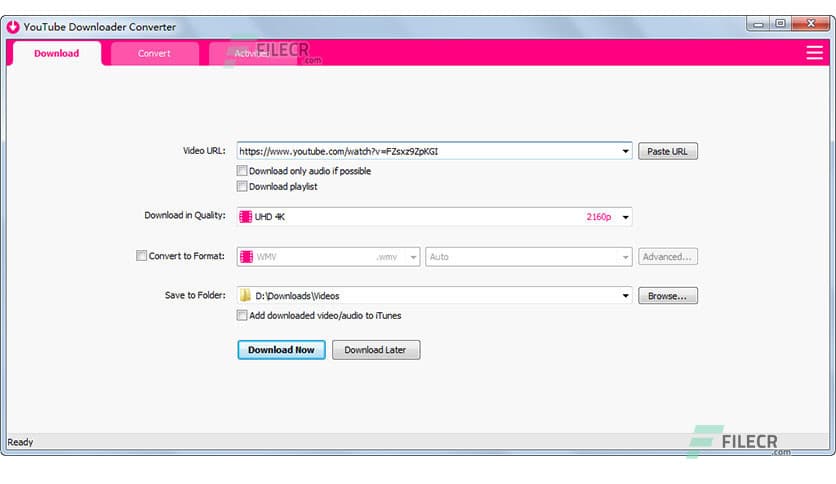Open the Activity tab
Image resolution: width=836 pixels, height=484 pixels.
pos(251,53)
